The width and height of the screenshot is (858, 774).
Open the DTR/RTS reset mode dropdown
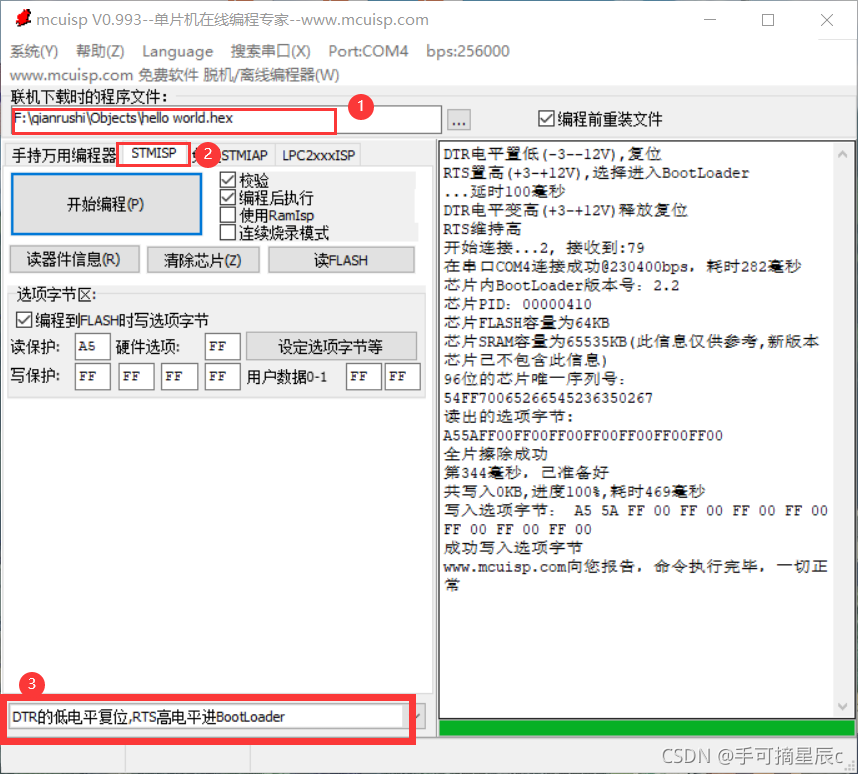tap(416, 717)
